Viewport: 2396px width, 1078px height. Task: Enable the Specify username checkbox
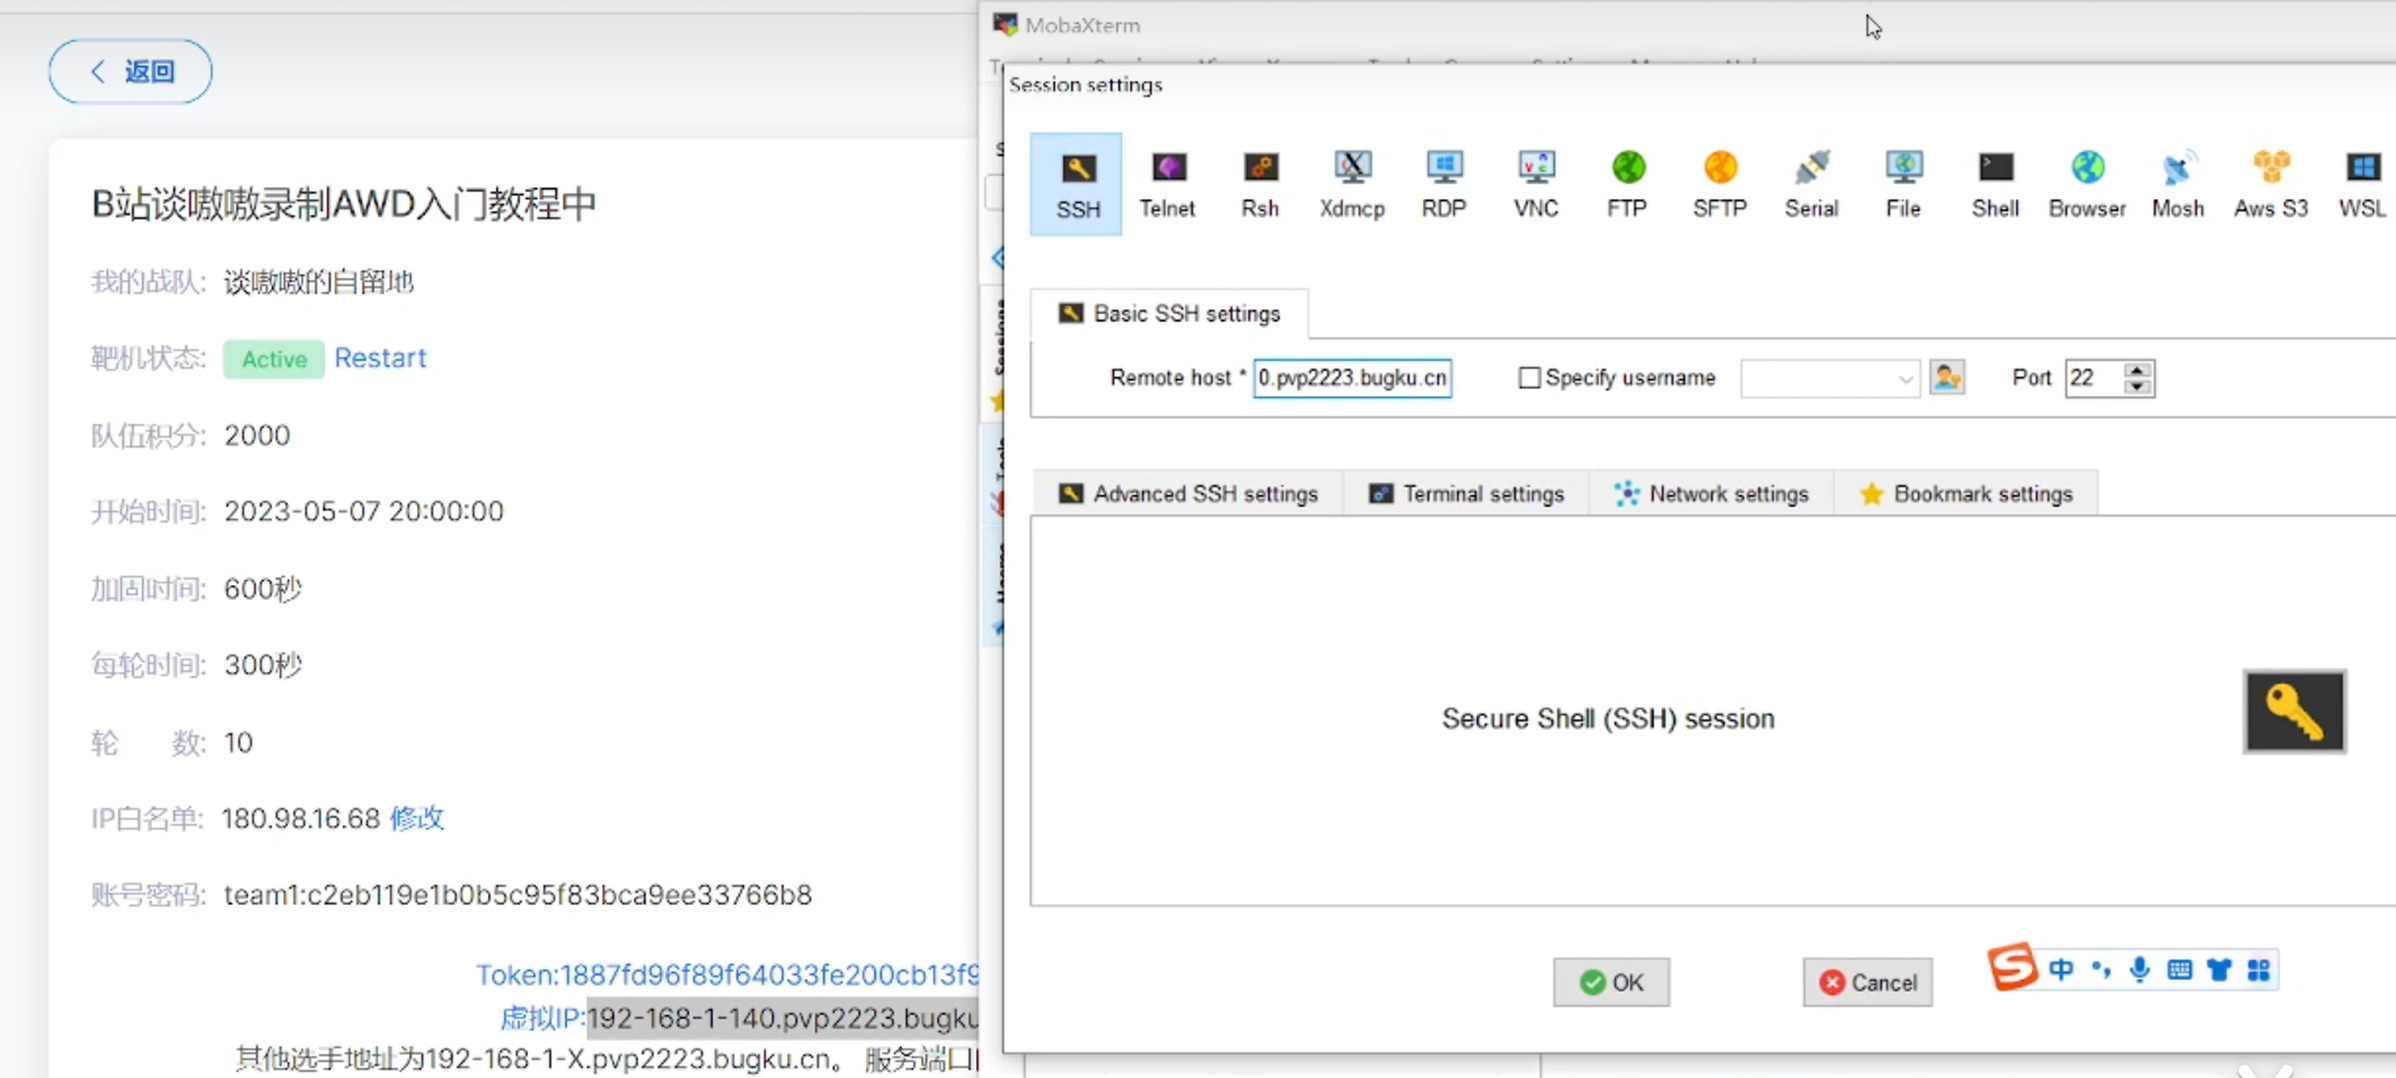pos(1528,378)
